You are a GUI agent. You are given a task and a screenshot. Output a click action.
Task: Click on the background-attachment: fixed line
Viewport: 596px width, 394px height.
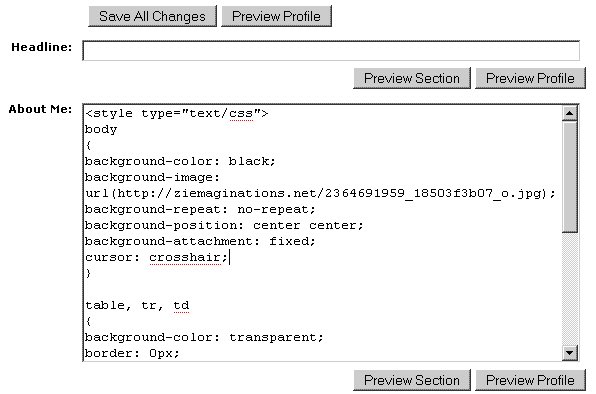tap(200, 241)
